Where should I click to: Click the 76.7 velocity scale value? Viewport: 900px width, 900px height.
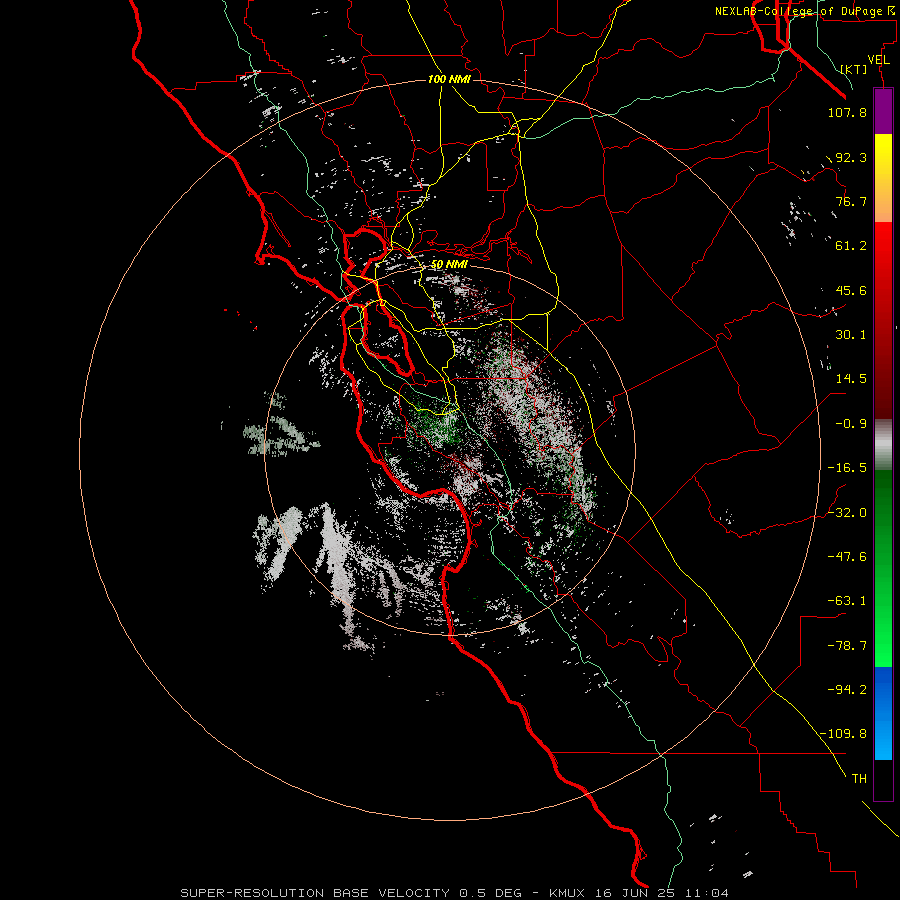click(x=851, y=201)
